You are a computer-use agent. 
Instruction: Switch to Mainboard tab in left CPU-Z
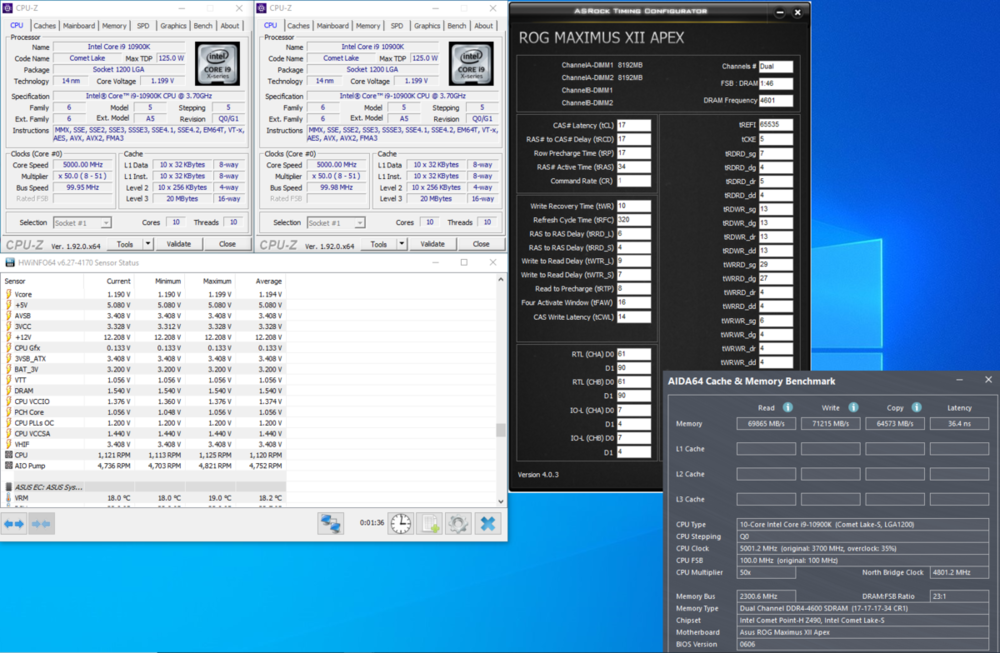pyautogui.click(x=79, y=26)
